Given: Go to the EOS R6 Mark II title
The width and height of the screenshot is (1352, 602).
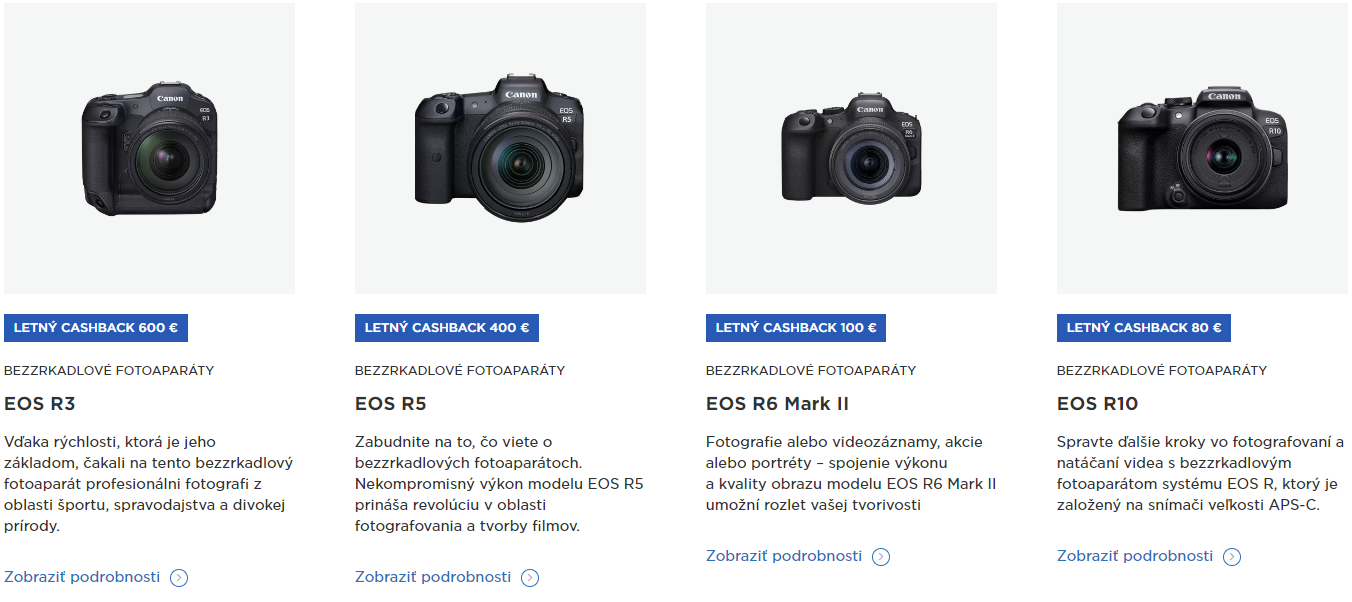Looking at the screenshot, I should (777, 404).
